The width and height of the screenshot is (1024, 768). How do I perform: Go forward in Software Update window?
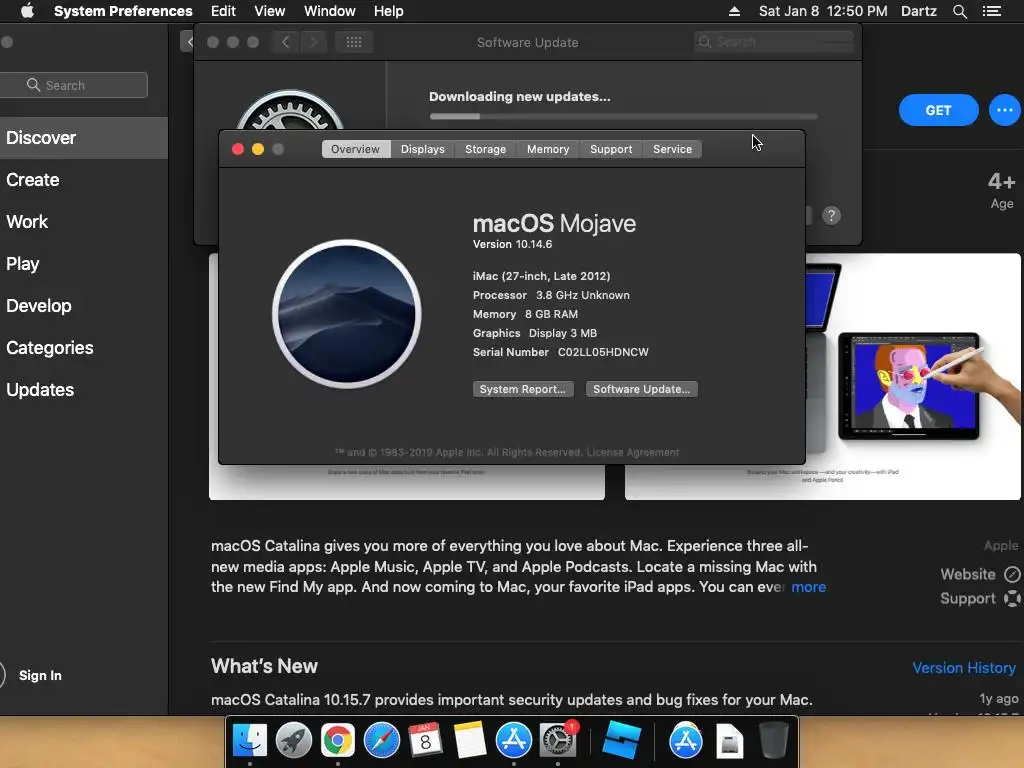(313, 42)
